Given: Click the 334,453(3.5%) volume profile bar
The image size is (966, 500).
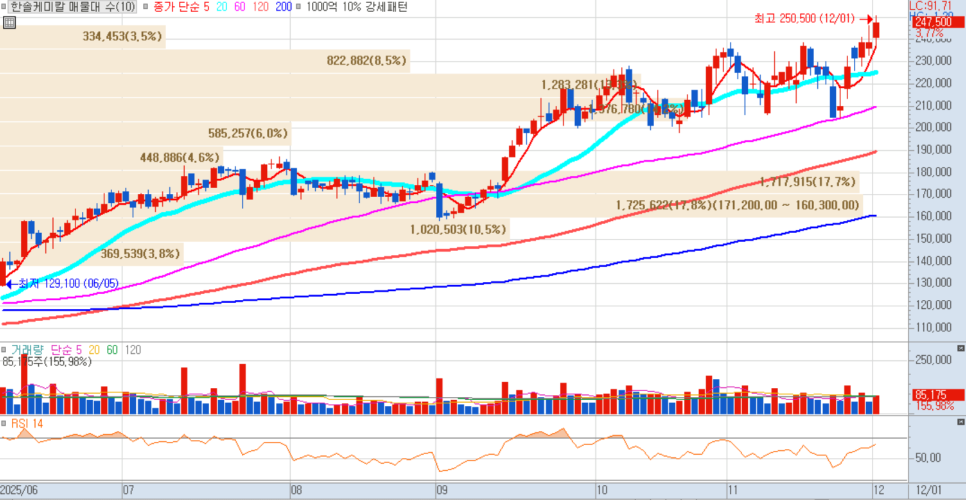Looking at the screenshot, I should pos(83,36).
